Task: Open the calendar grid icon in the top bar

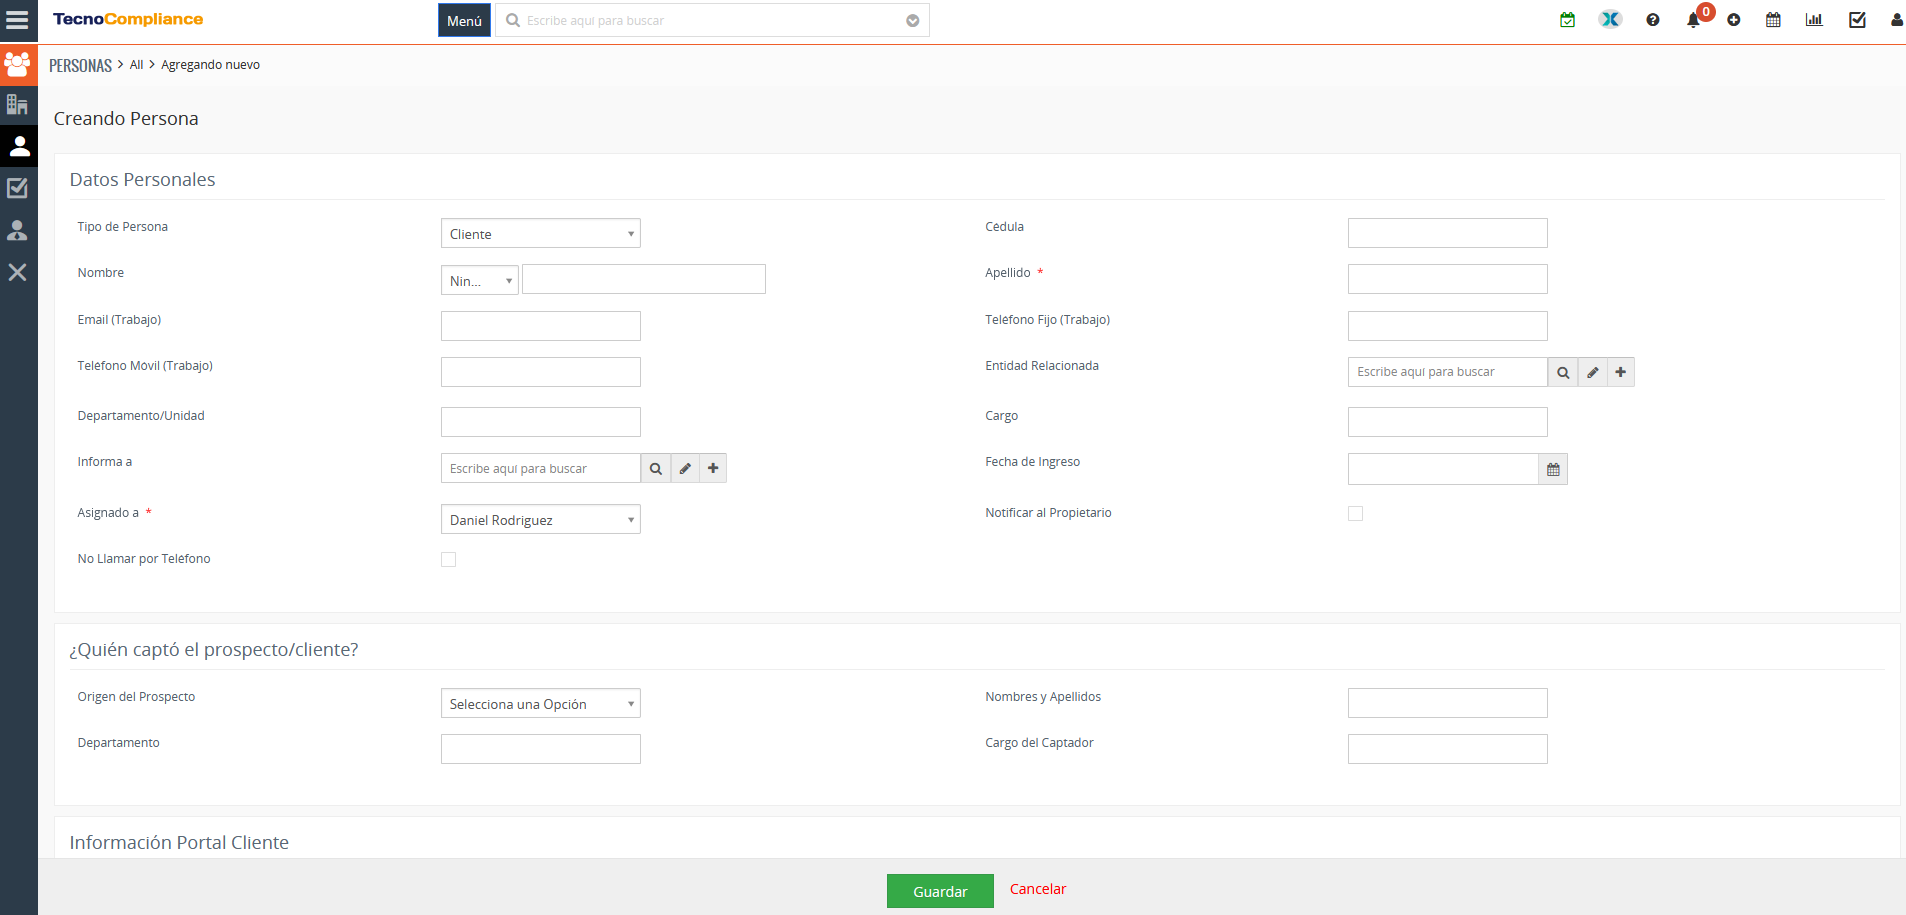Action: pyautogui.click(x=1773, y=20)
